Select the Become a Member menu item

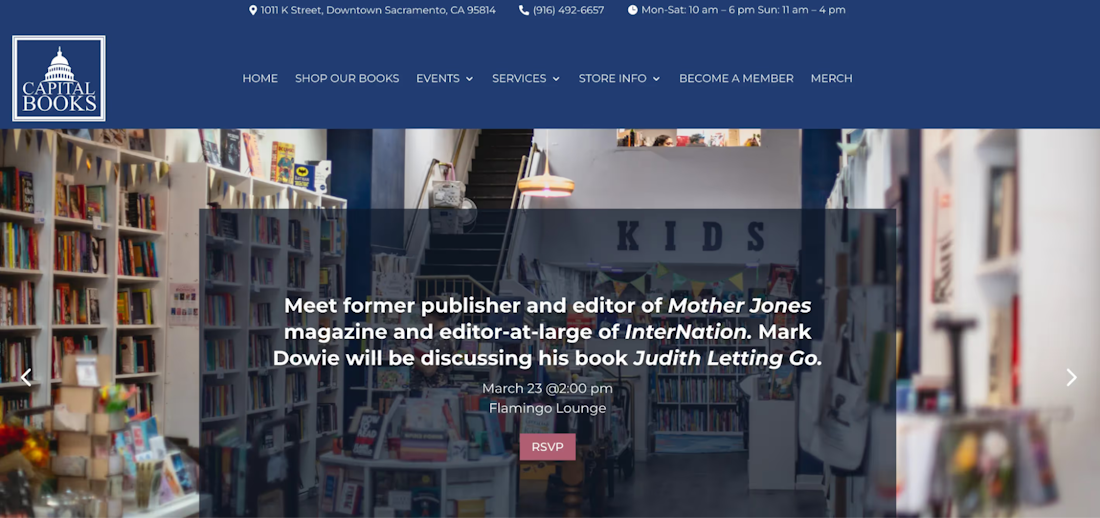pyautogui.click(x=737, y=79)
